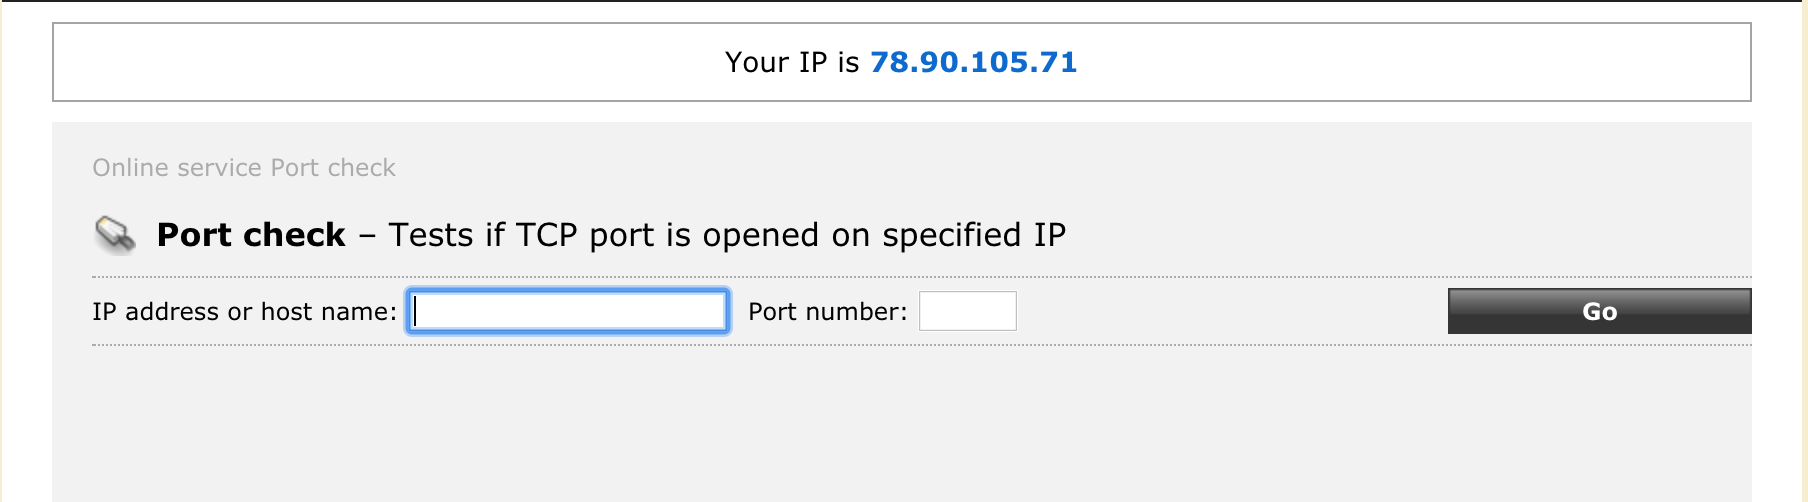Click the Port check network plug icon

(x=115, y=235)
